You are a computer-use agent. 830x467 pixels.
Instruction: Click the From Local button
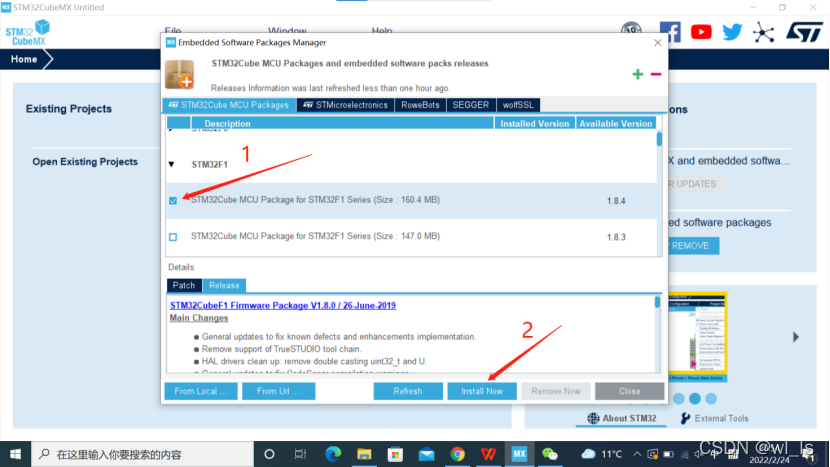(201, 391)
